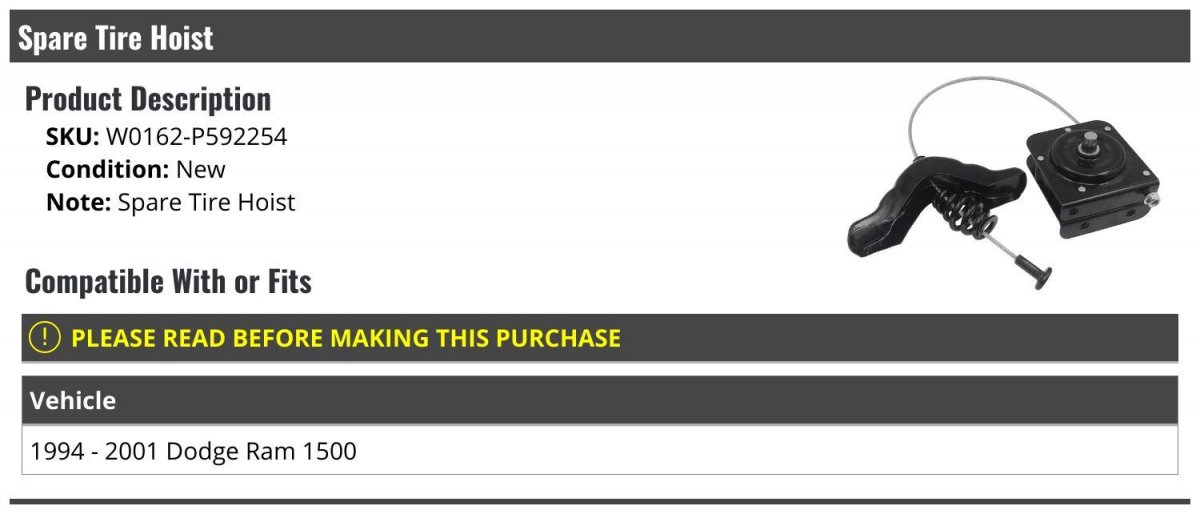Screen dimensions: 1200x514
Task: Click the Product Description heading
Action: pos(148,99)
